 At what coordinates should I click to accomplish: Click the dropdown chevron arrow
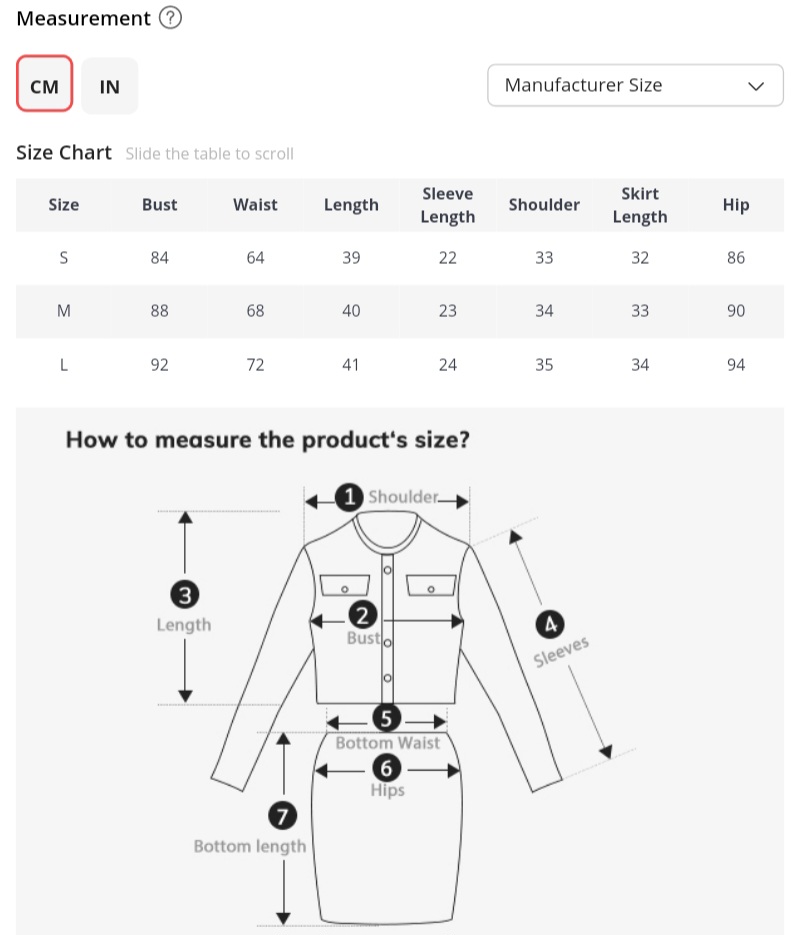tap(756, 86)
